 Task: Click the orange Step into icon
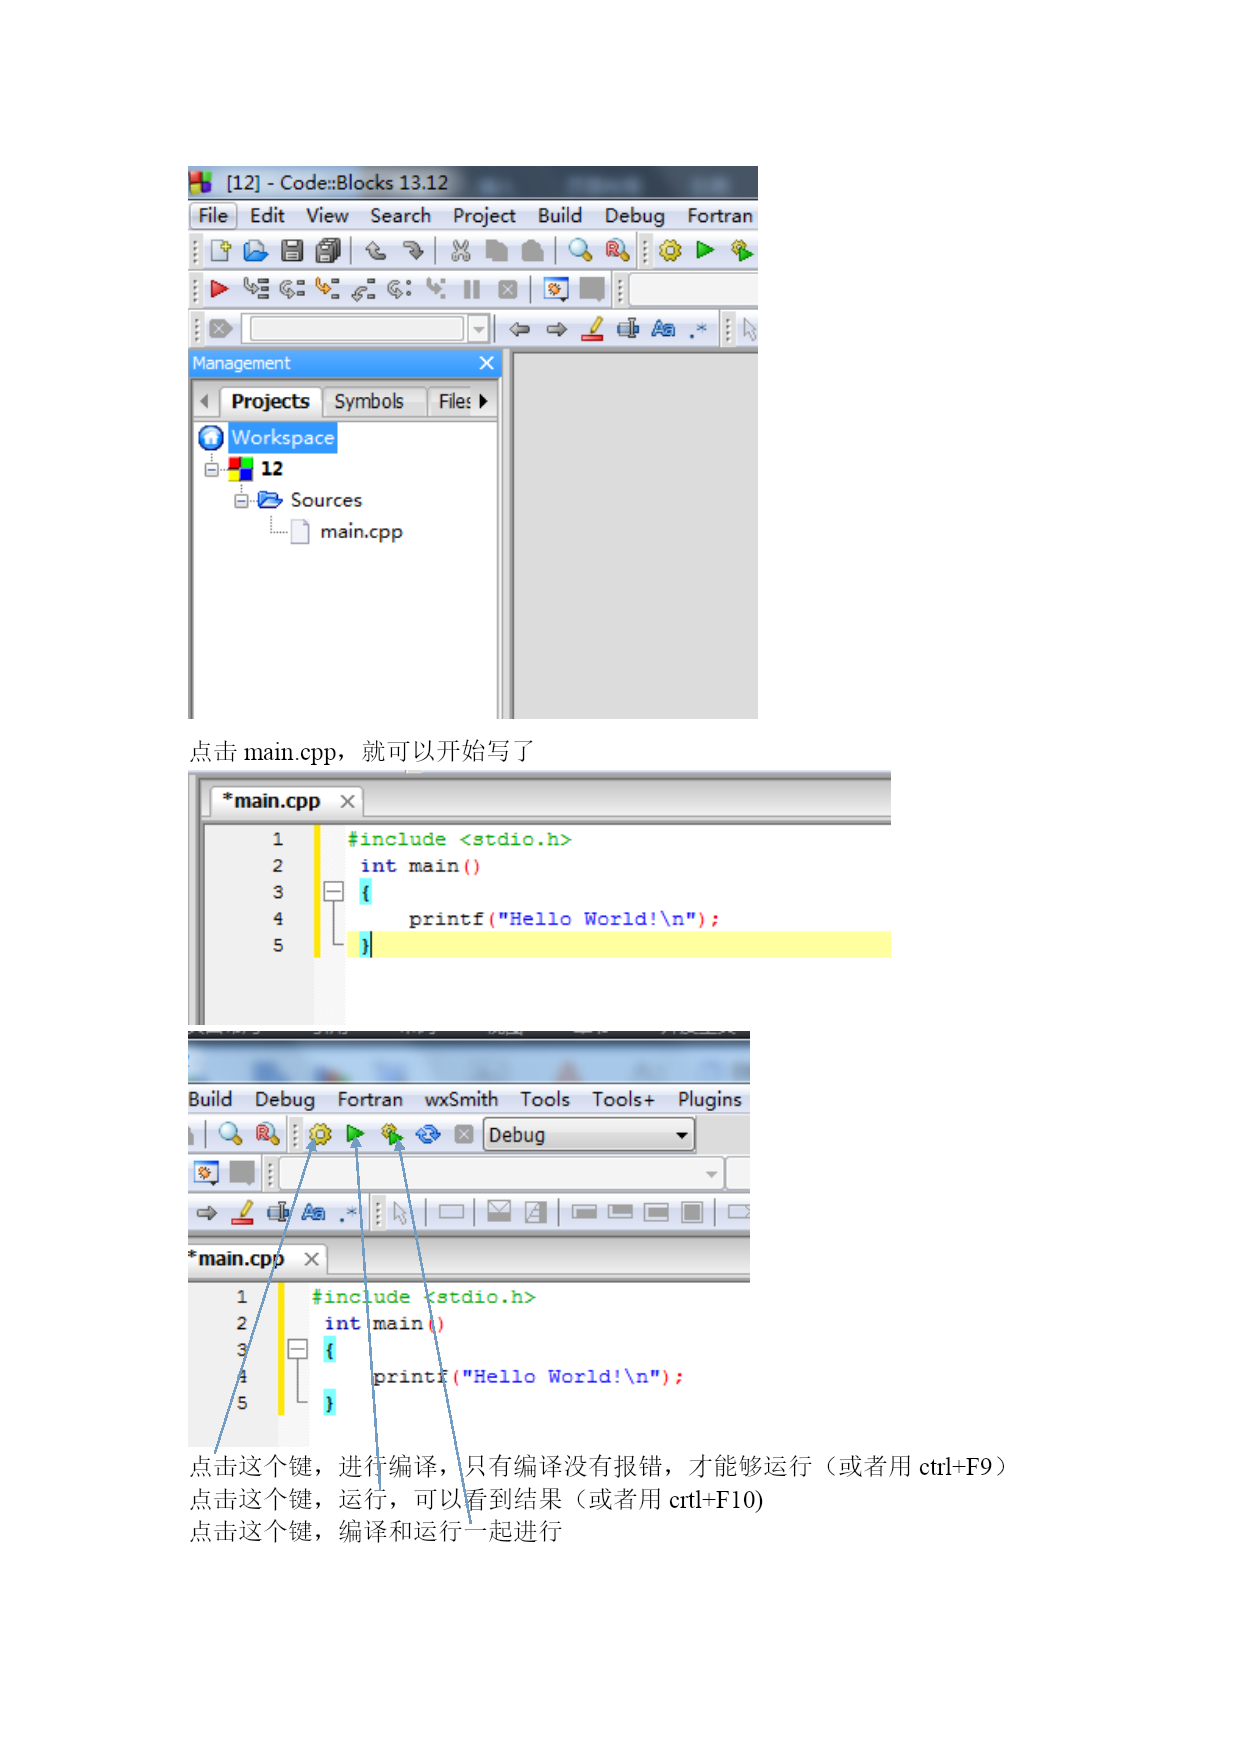coord(326,289)
